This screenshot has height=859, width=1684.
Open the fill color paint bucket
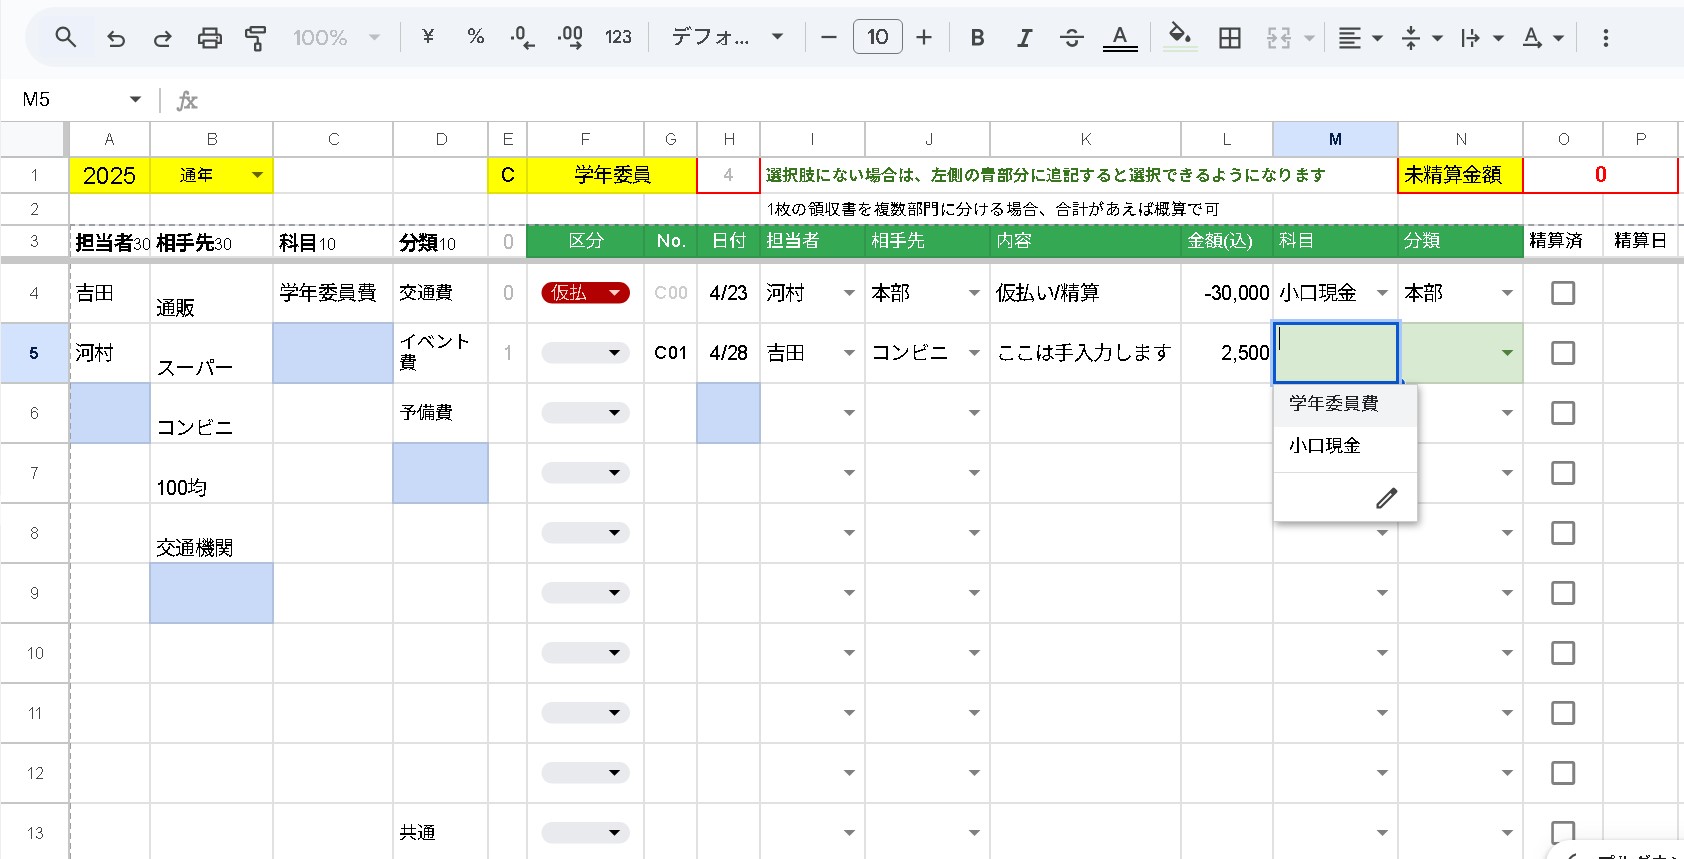click(1179, 36)
